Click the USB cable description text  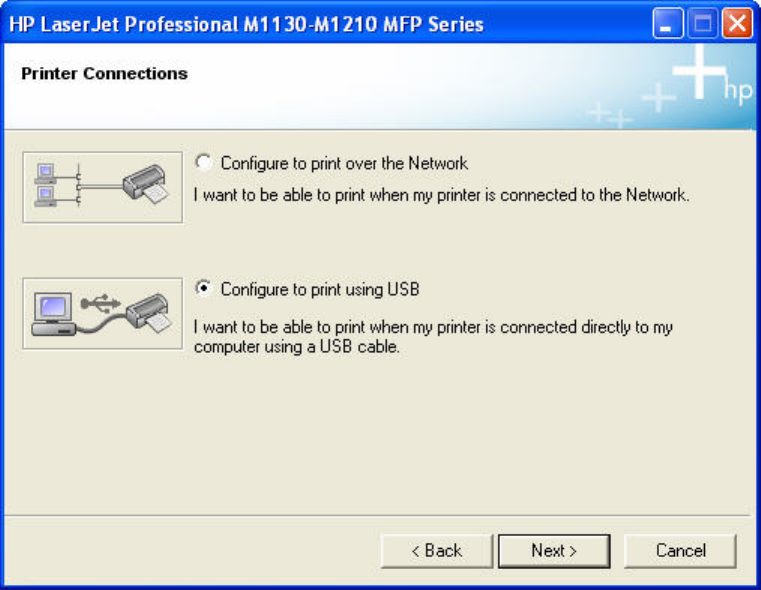click(x=432, y=337)
